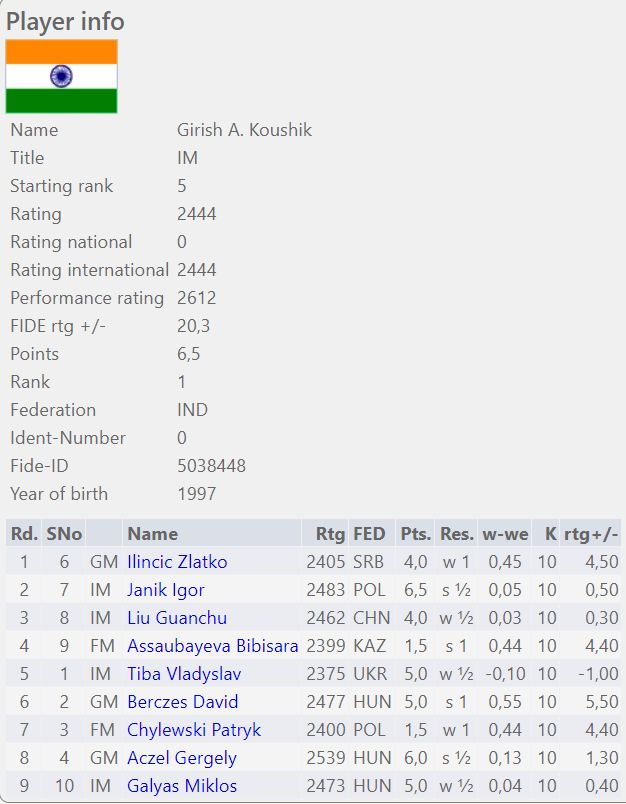Click the Pts. column header
This screenshot has width=626, height=804.
tap(415, 534)
